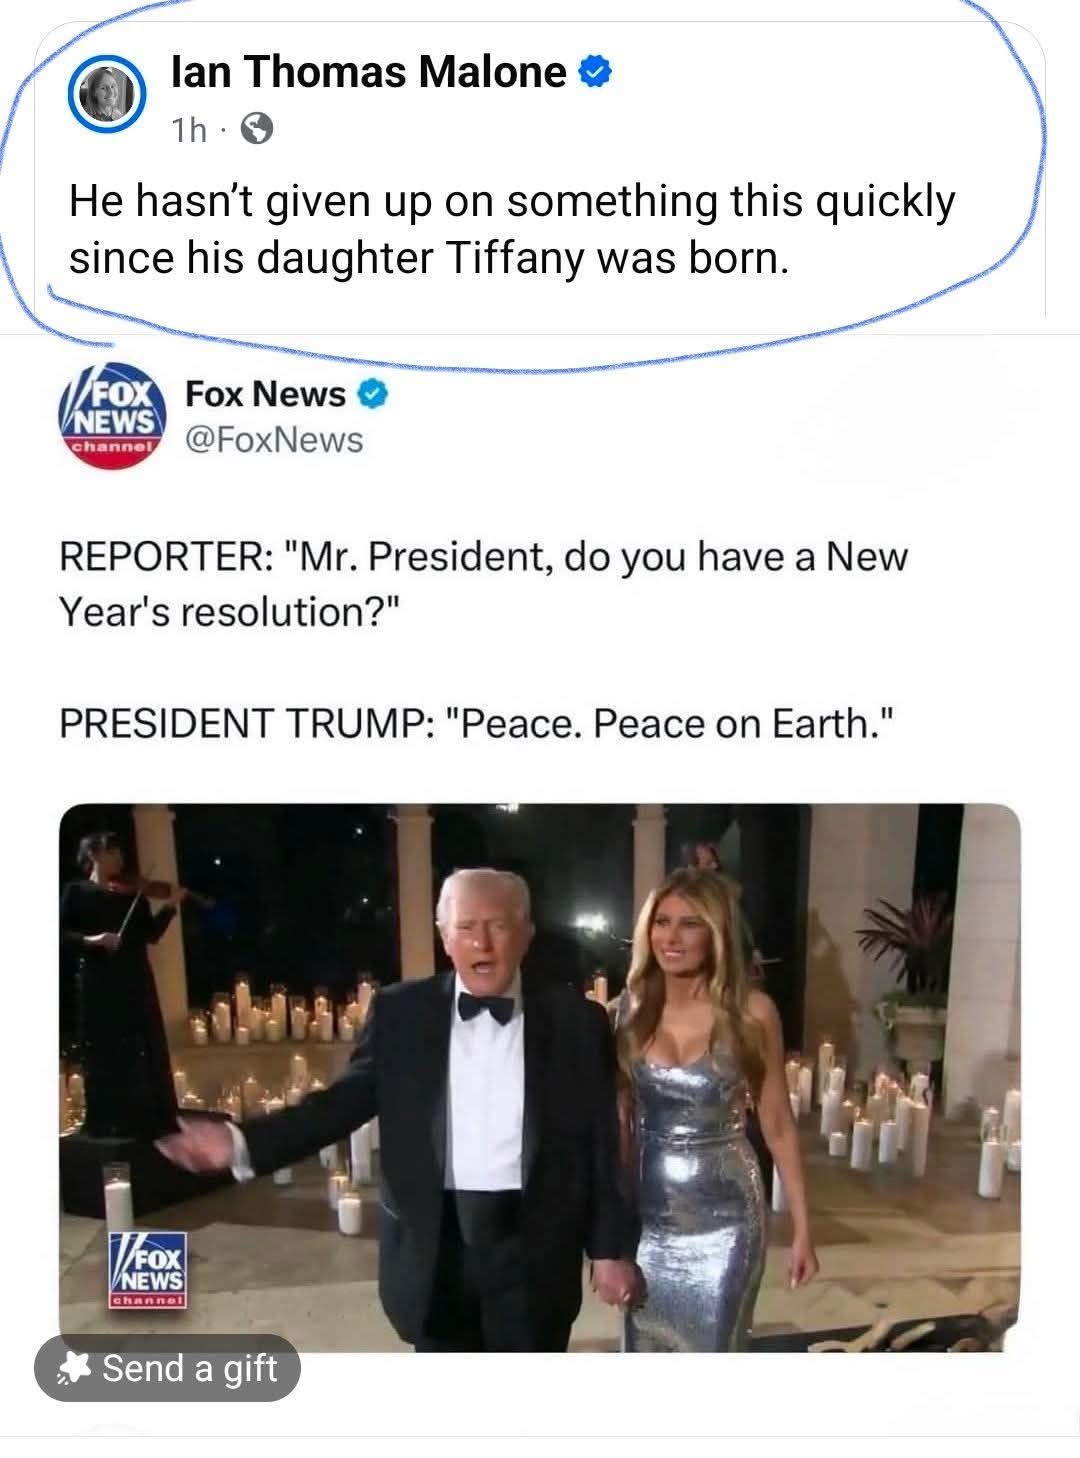Open Ian Thomas Malone's profile picture
Image resolution: width=1080 pixels, height=1458 pixels.
point(106,97)
